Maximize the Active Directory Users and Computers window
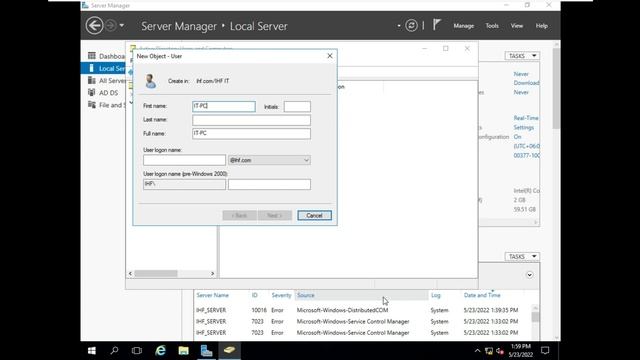 pyautogui.click(x=446, y=49)
